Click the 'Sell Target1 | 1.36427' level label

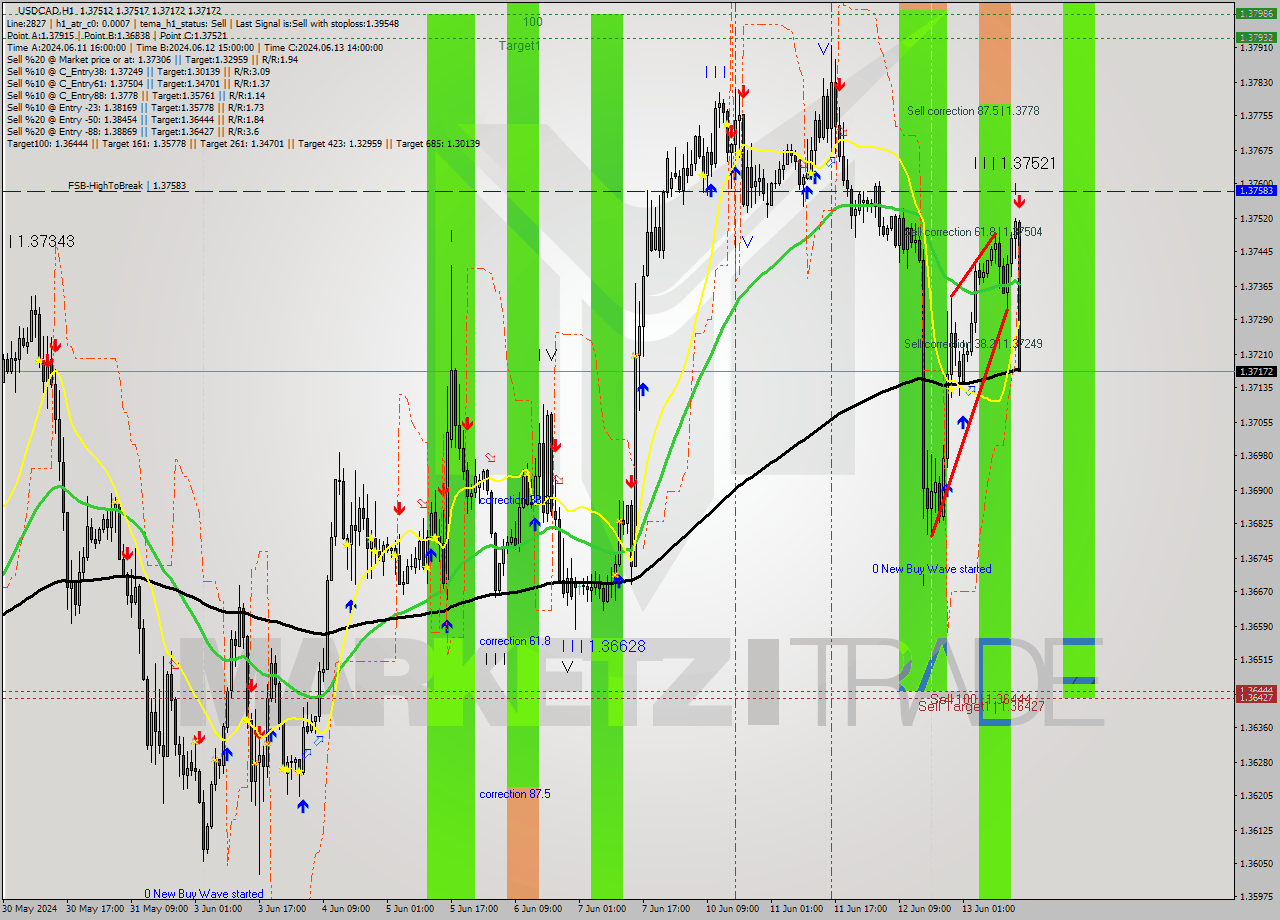981,706
